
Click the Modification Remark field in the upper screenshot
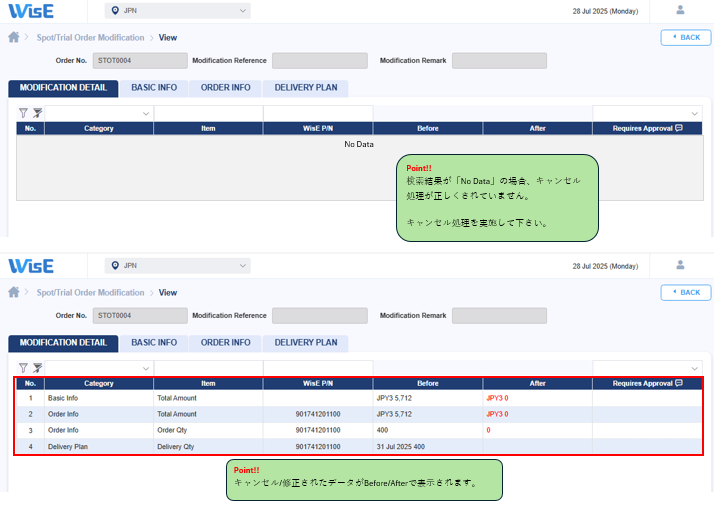click(x=499, y=61)
